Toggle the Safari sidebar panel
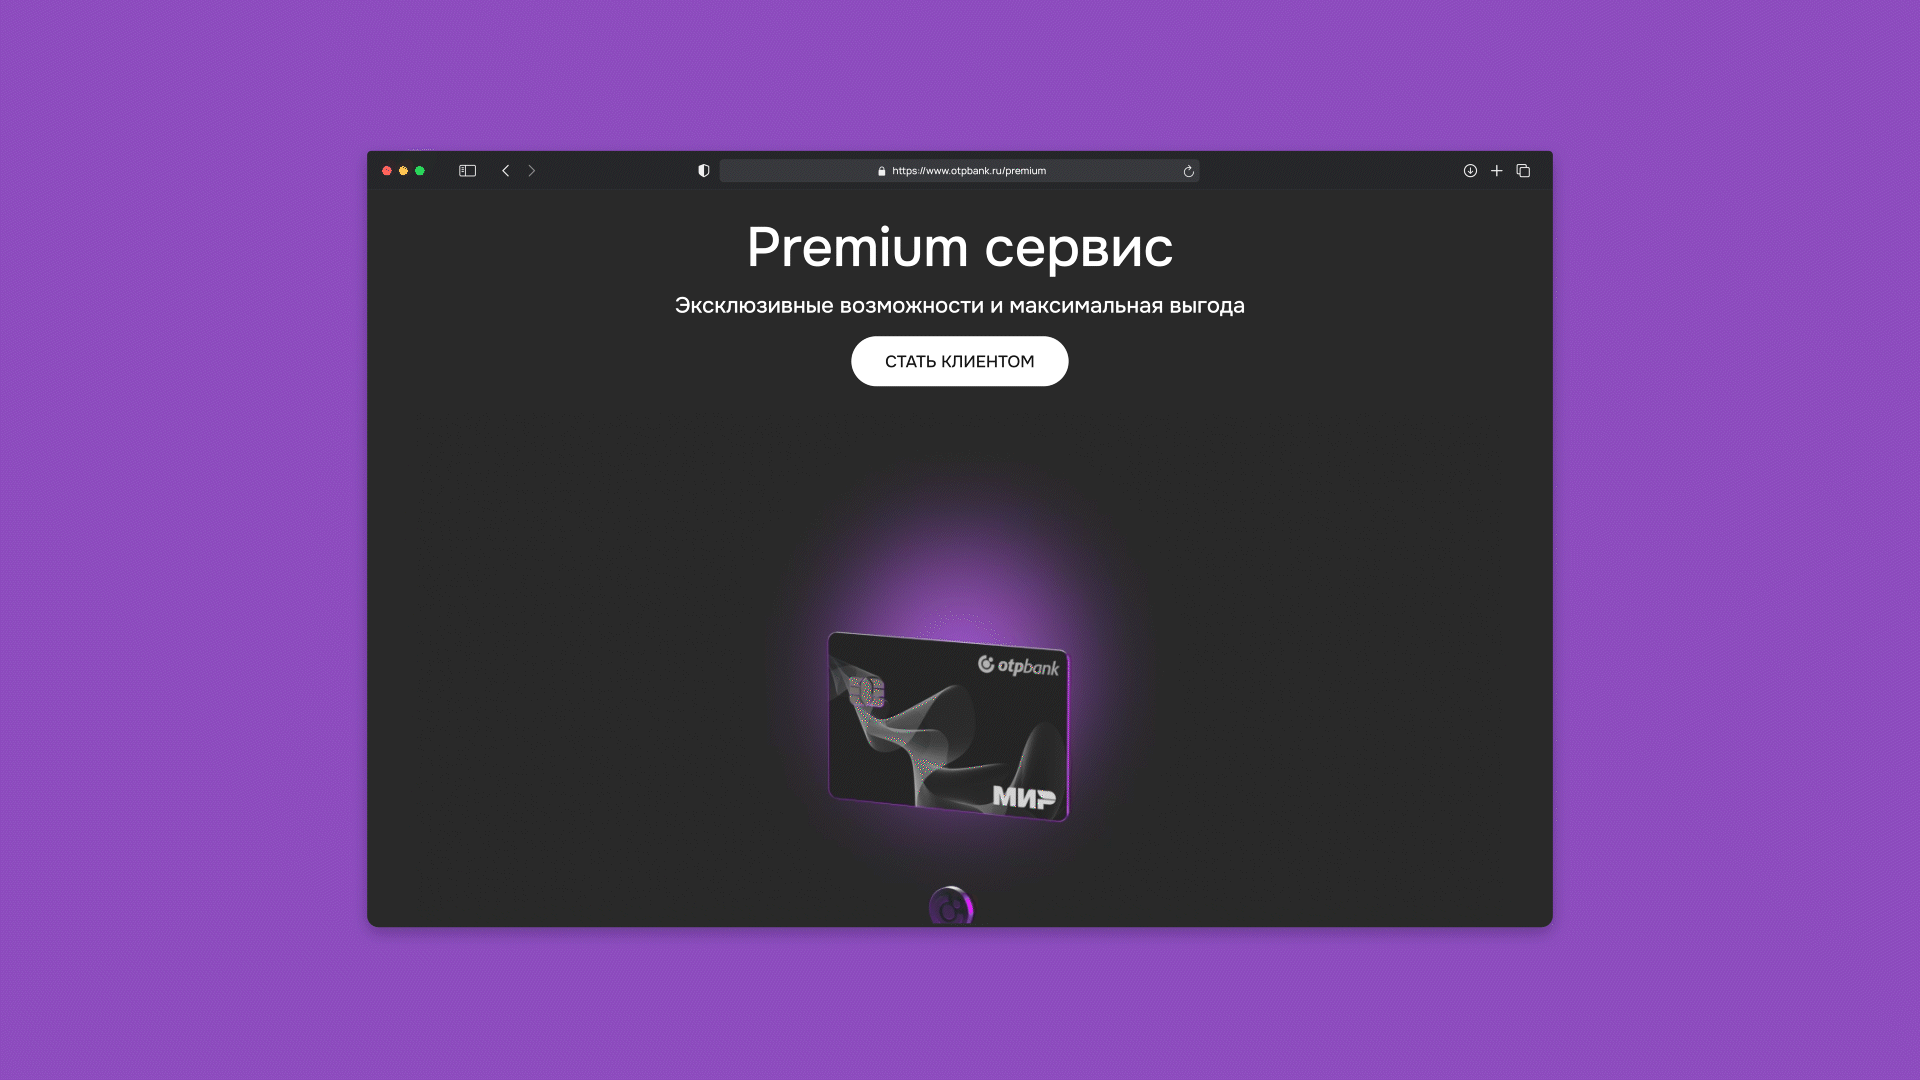Screen dimensions: 1920x1080 pyautogui.click(x=467, y=171)
